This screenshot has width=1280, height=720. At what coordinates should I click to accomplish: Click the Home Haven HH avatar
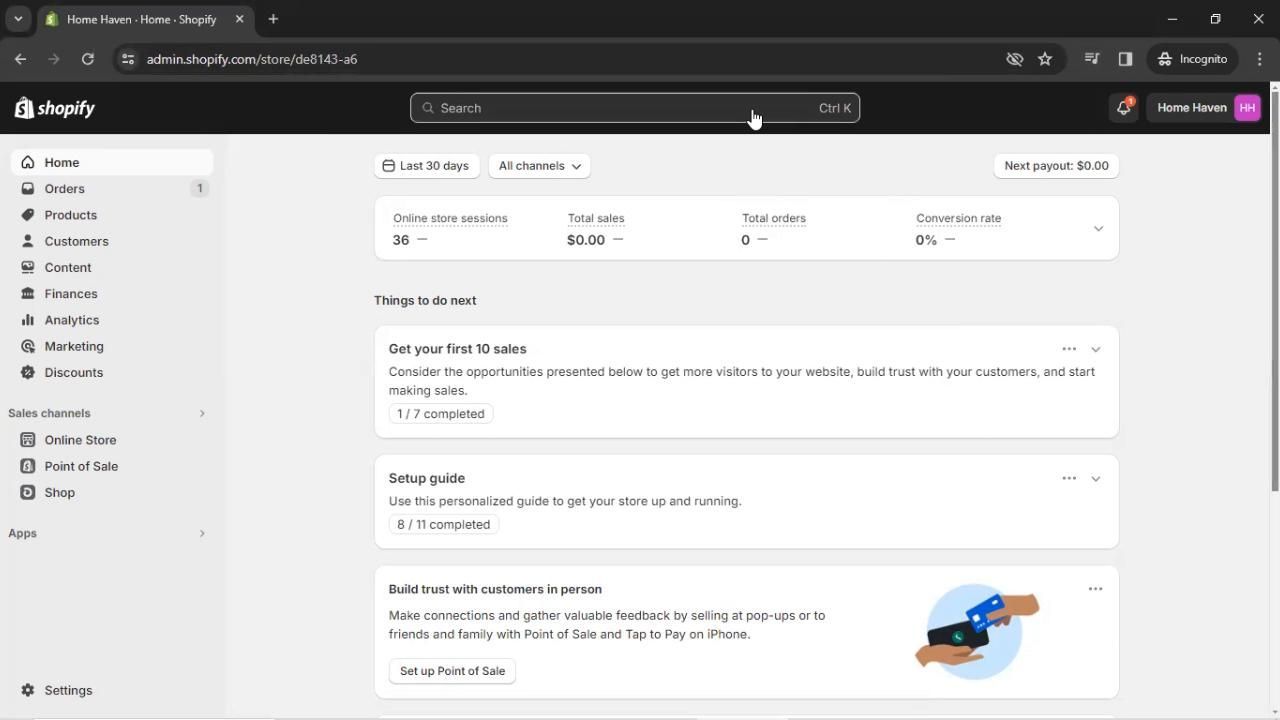coord(1246,108)
